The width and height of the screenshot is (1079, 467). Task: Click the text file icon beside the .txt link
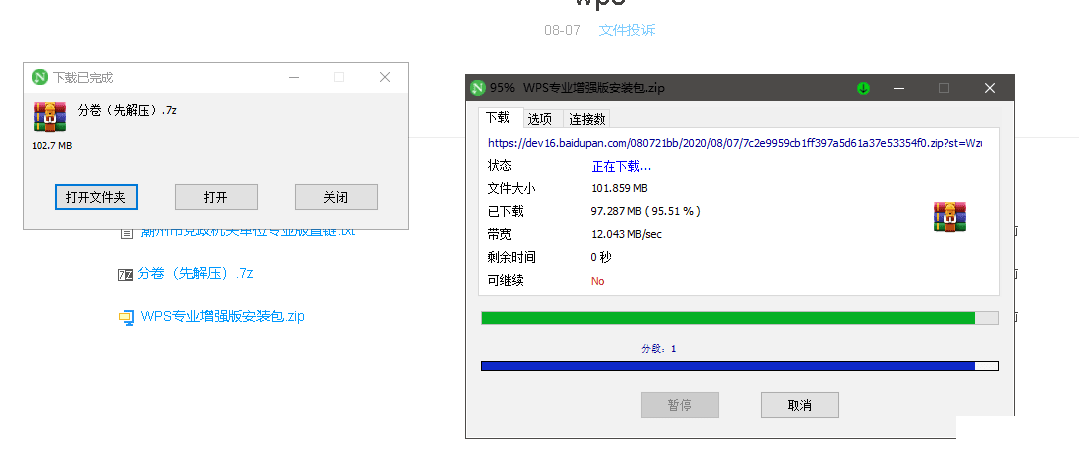pos(127,233)
